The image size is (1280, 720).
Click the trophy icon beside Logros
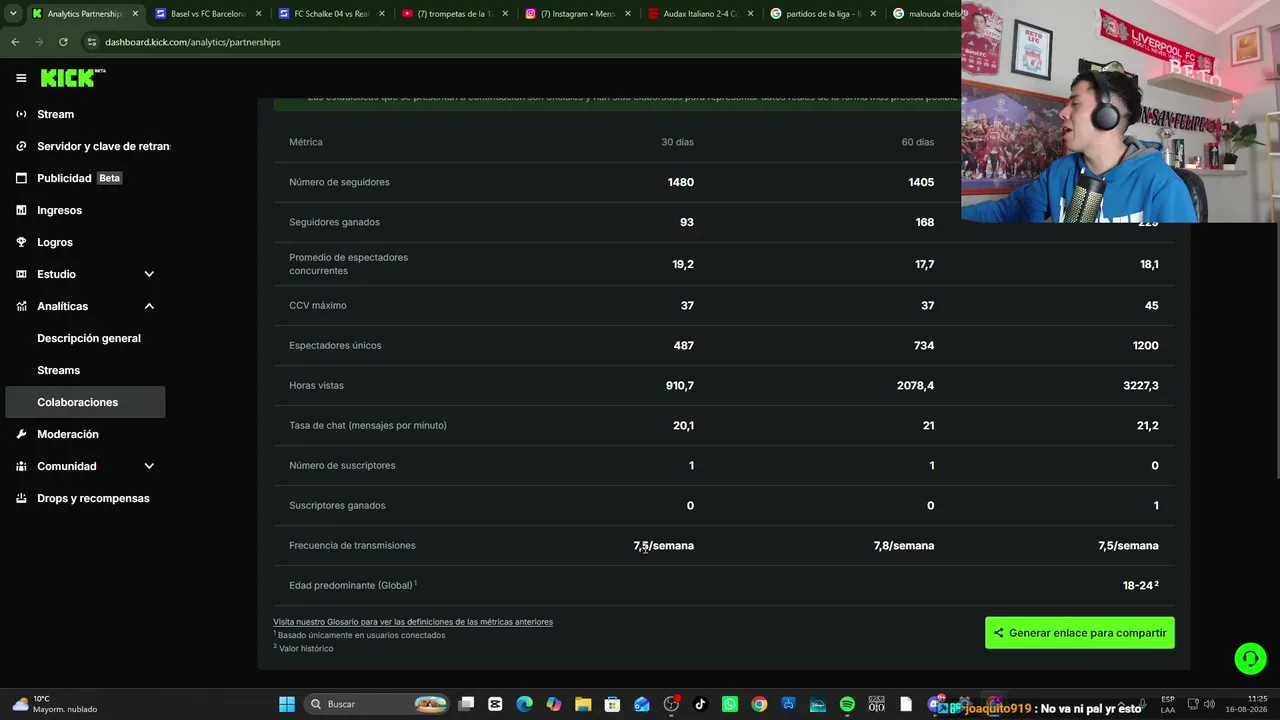pos(21,242)
